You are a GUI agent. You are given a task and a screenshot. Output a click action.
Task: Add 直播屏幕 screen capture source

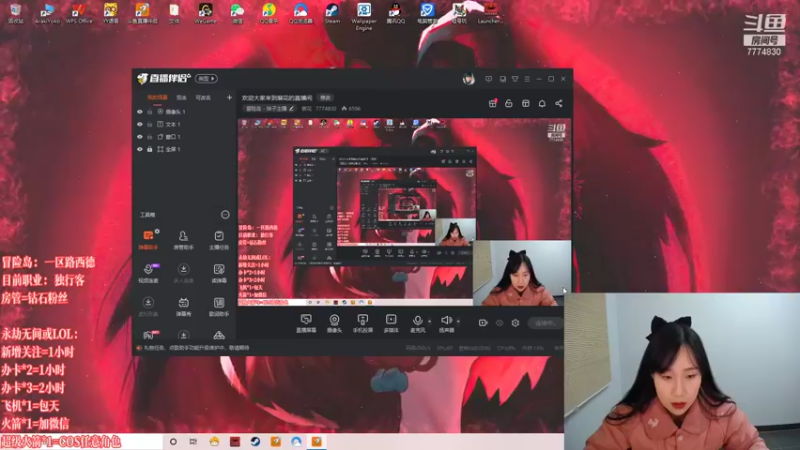click(x=306, y=323)
